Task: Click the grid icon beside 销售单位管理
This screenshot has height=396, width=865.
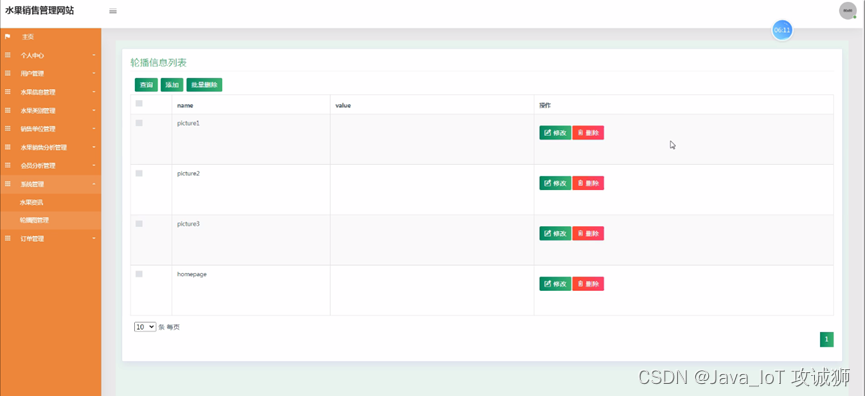Action: tap(8, 129)
